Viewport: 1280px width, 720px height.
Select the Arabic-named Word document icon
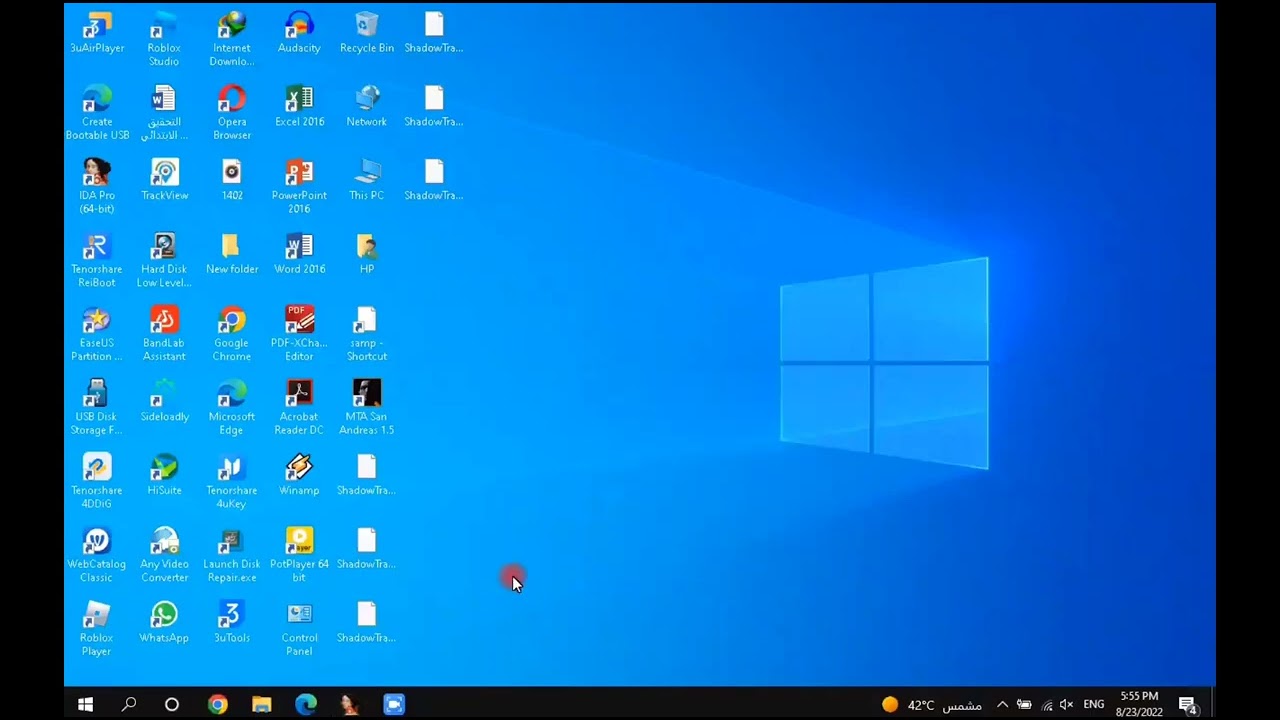click(x=164, y=113)
